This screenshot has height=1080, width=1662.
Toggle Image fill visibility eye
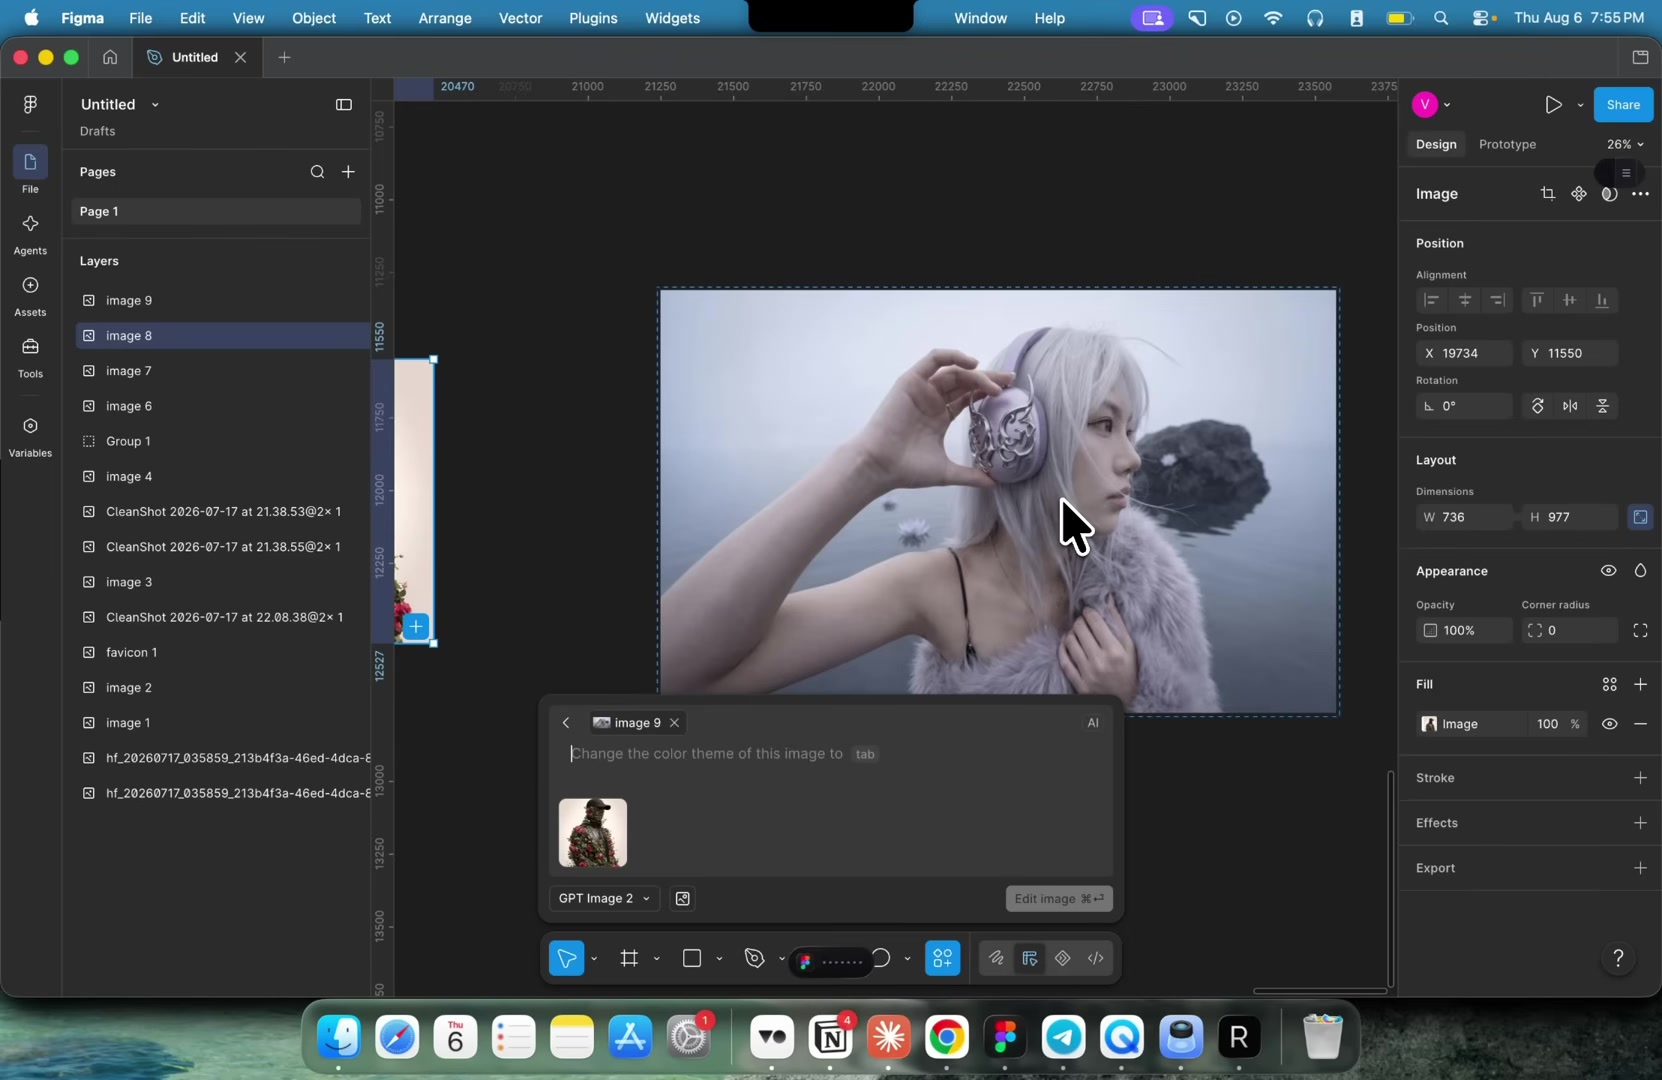pyautogui.click(x=1609, y=724)
